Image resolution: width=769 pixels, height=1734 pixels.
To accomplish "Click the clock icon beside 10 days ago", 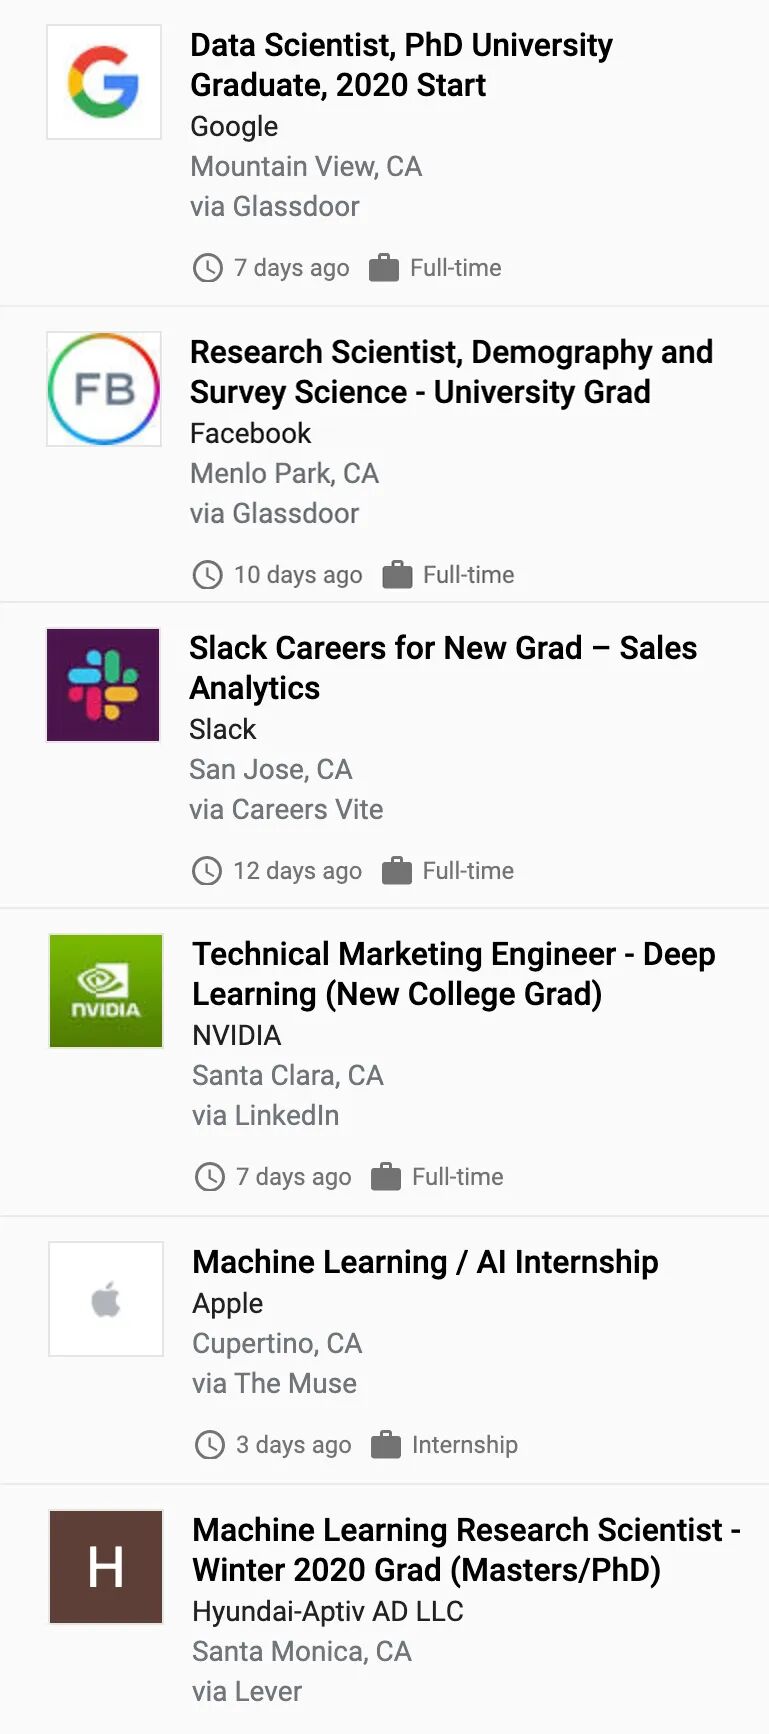I will tap(207, 575).
